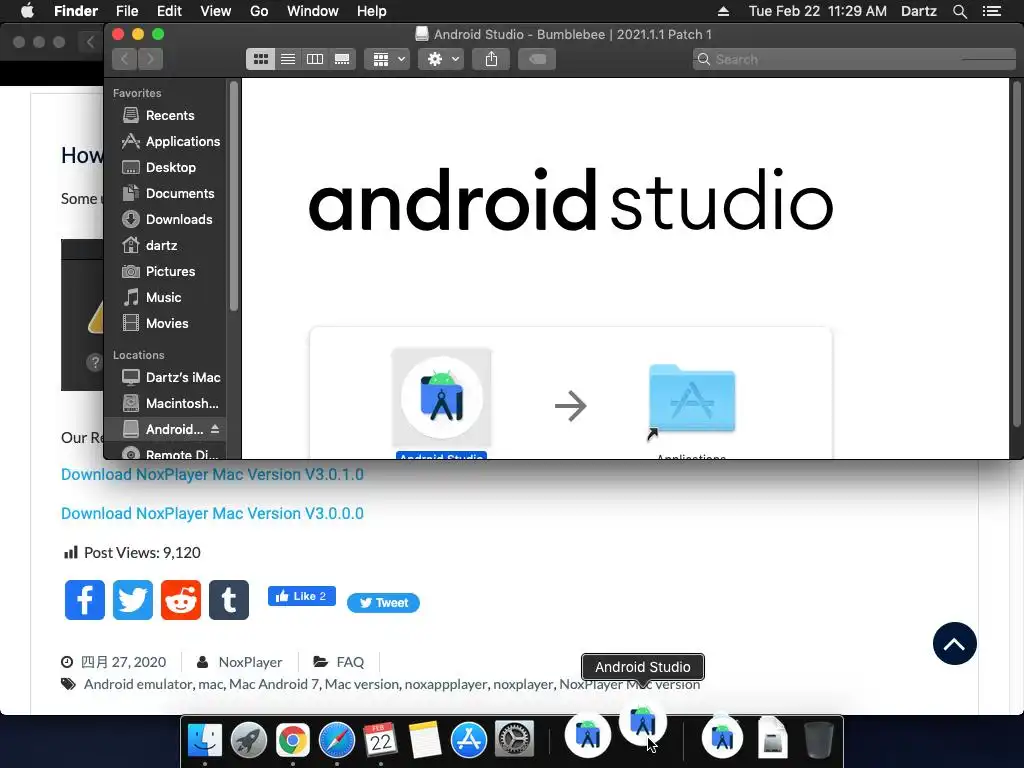Share the post on Tumblr

click(229, 600)
